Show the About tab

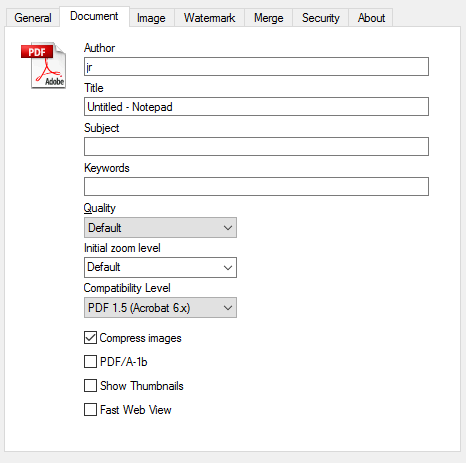coord(371,18)
